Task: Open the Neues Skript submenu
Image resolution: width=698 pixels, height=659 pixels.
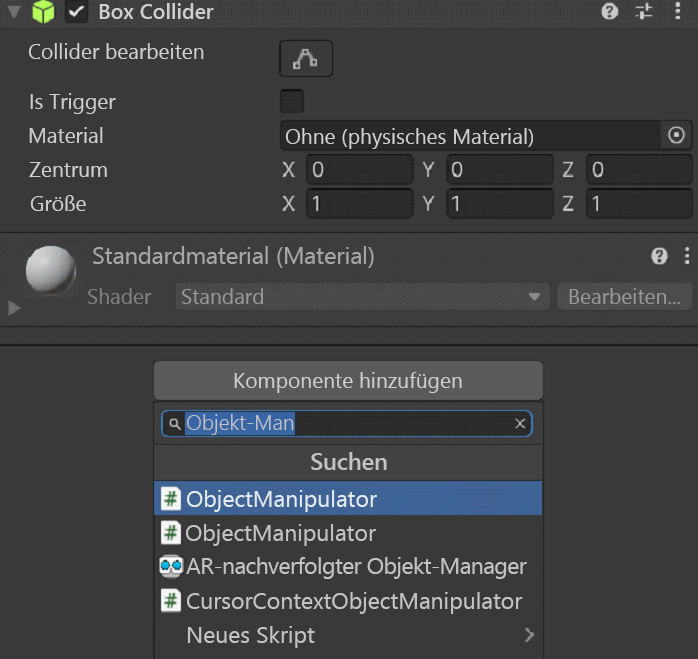Action: pos(348,635)
